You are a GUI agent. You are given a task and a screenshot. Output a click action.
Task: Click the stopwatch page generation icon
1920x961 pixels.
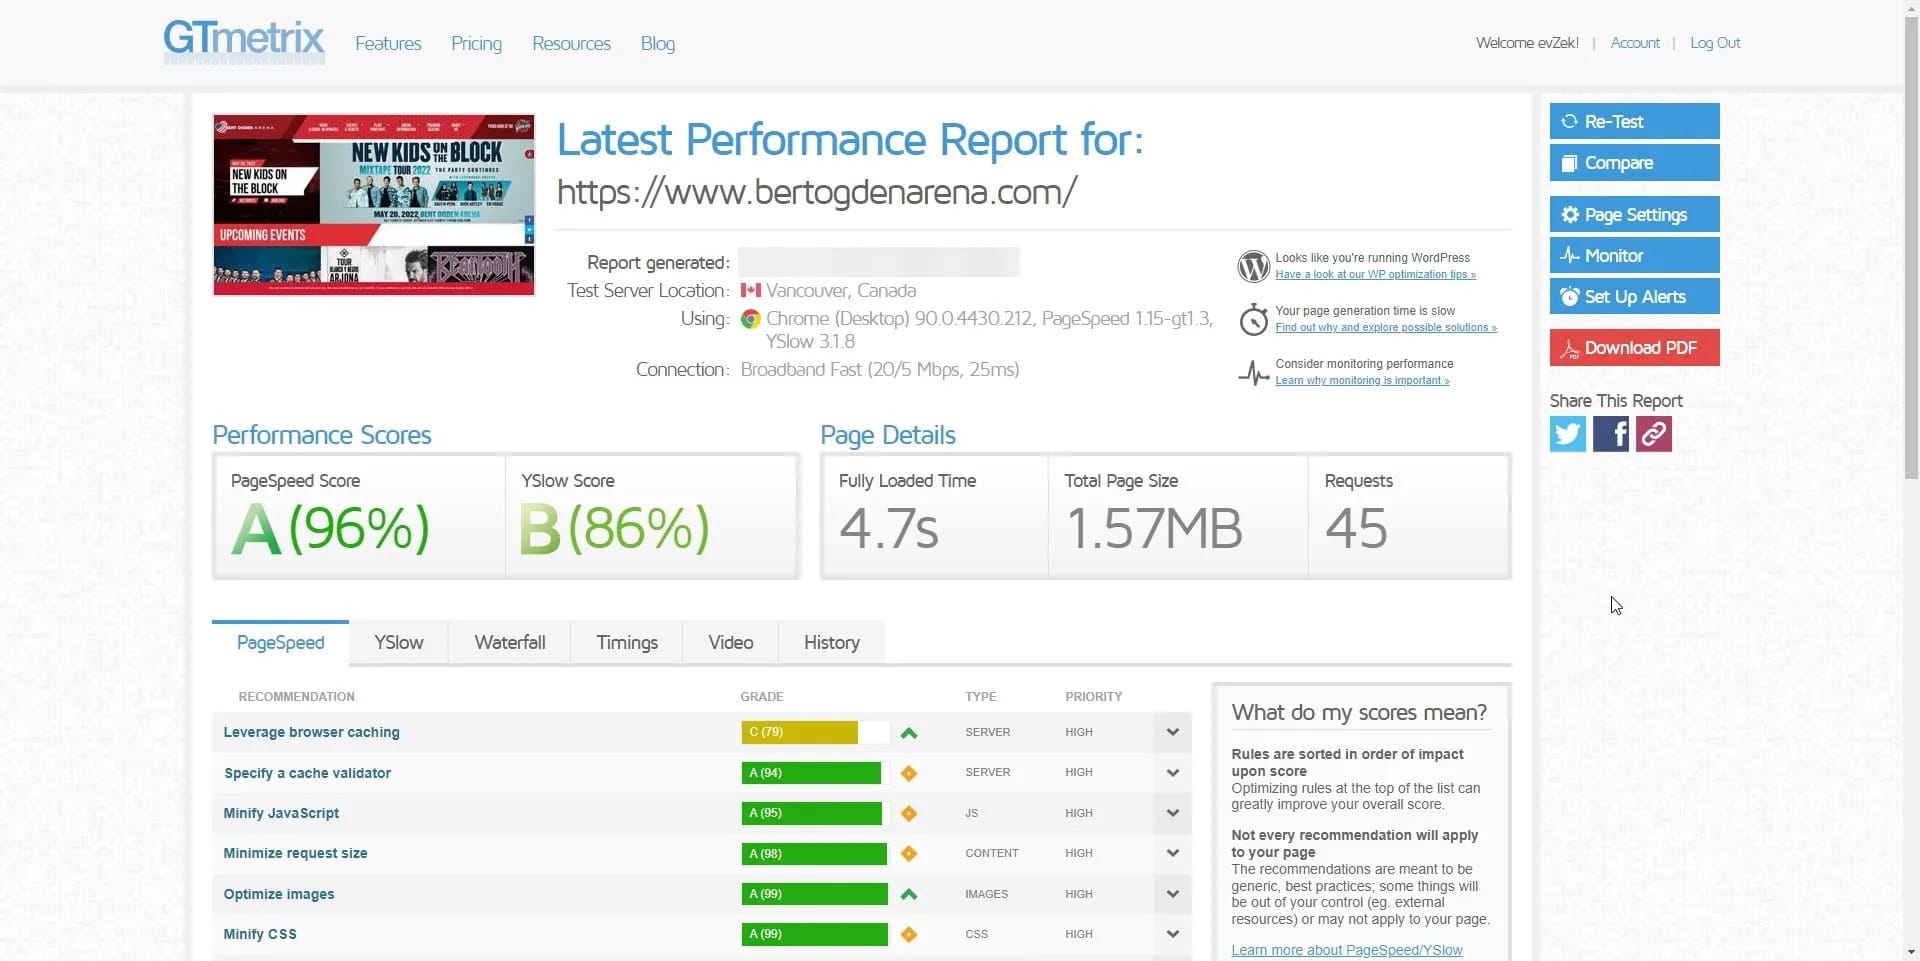(x=1253, y=320)
